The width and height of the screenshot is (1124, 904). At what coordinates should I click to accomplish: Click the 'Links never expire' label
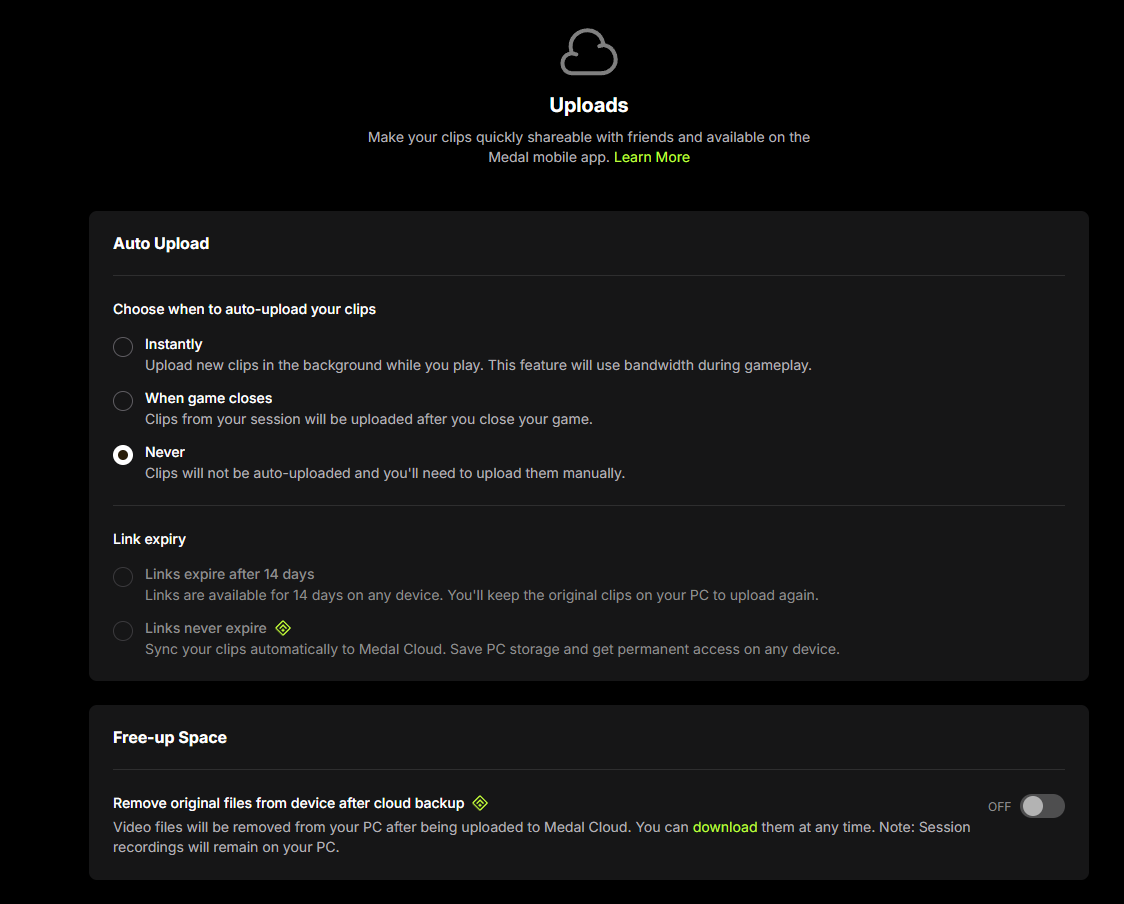206,628
